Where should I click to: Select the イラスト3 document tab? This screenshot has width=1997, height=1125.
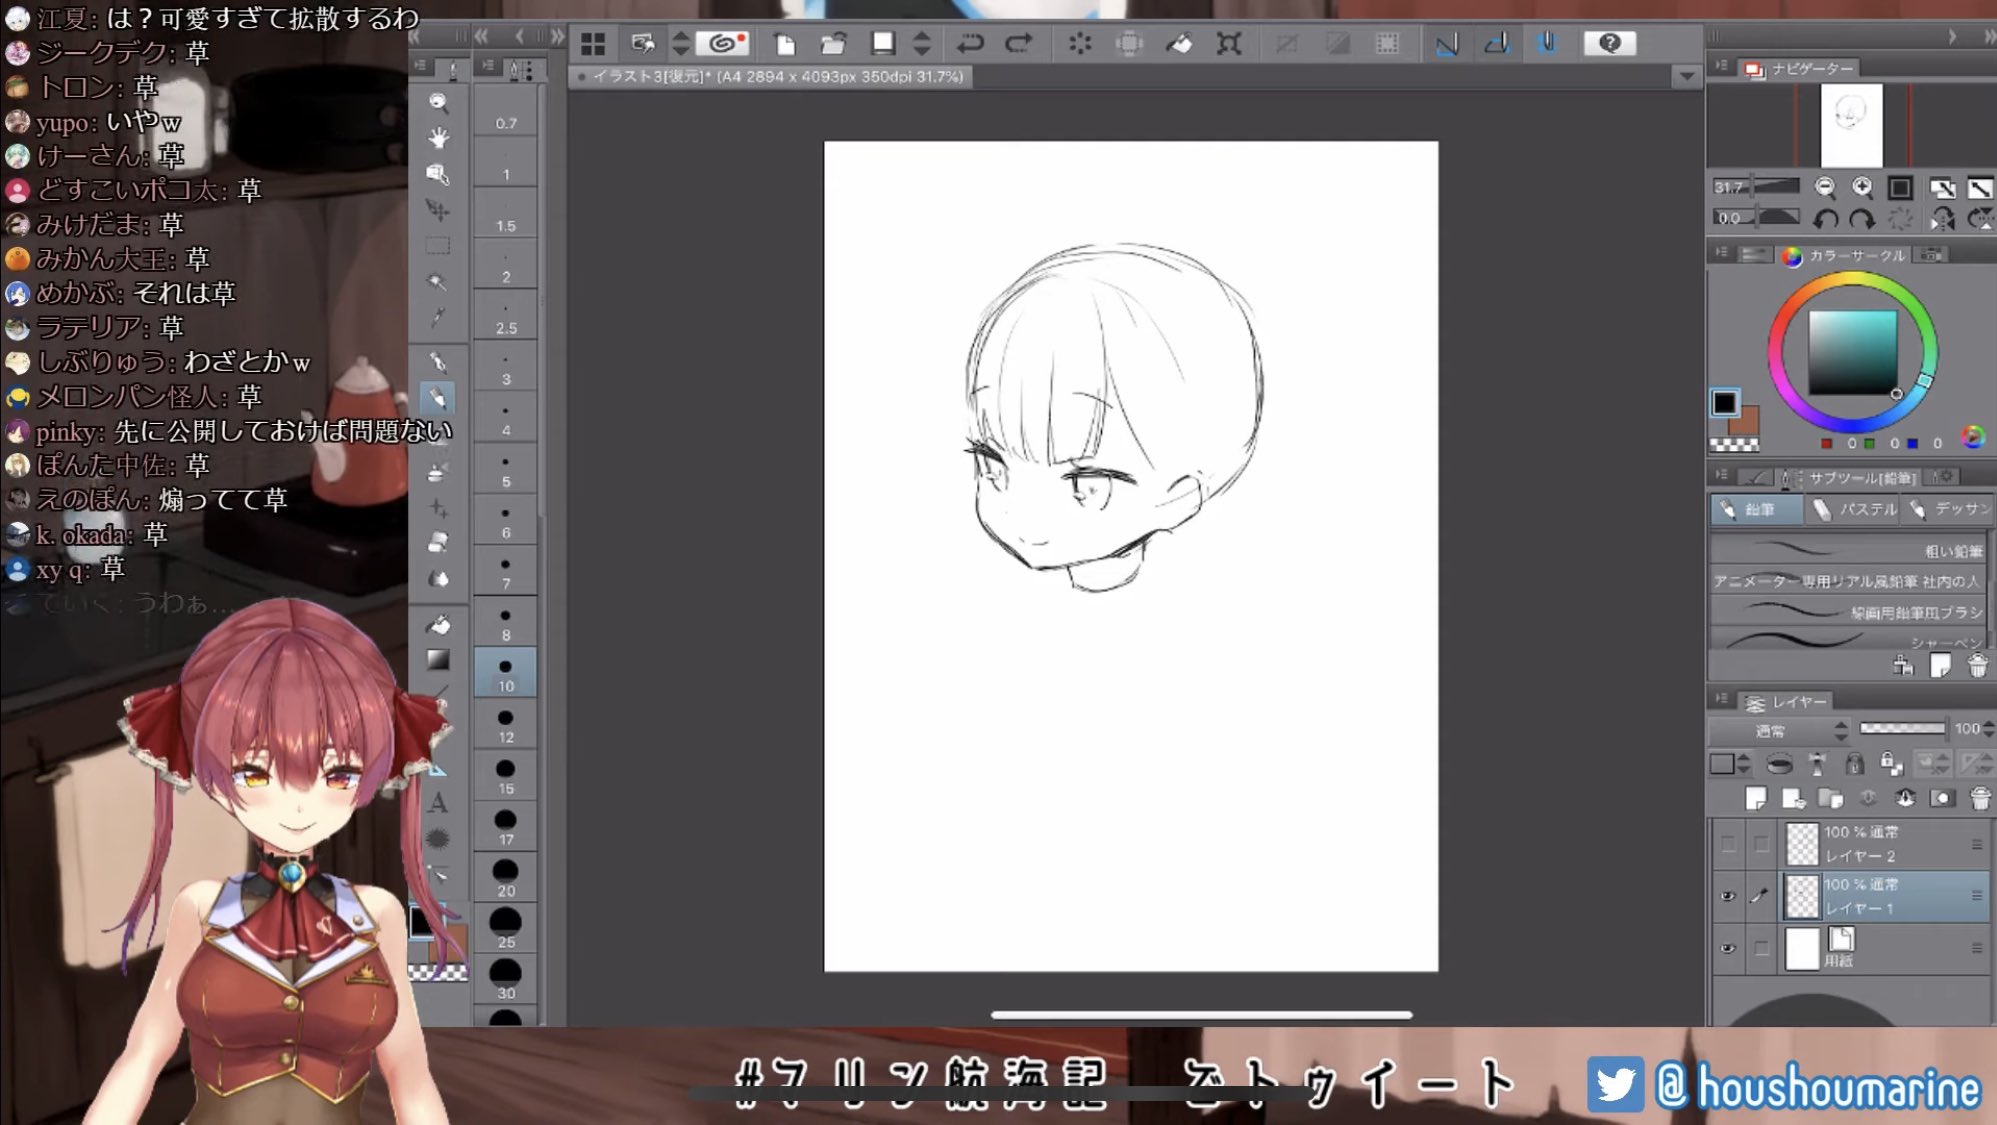coord(770,76)
